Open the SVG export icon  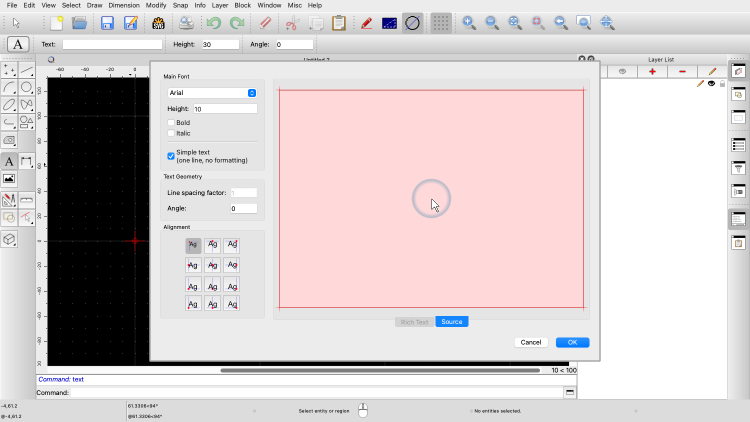[157, 22]
